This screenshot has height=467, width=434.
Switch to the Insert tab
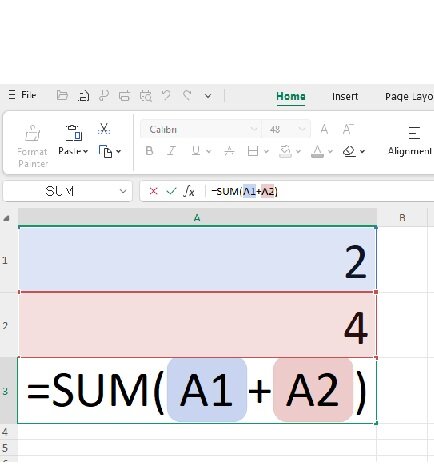(345, 96)
